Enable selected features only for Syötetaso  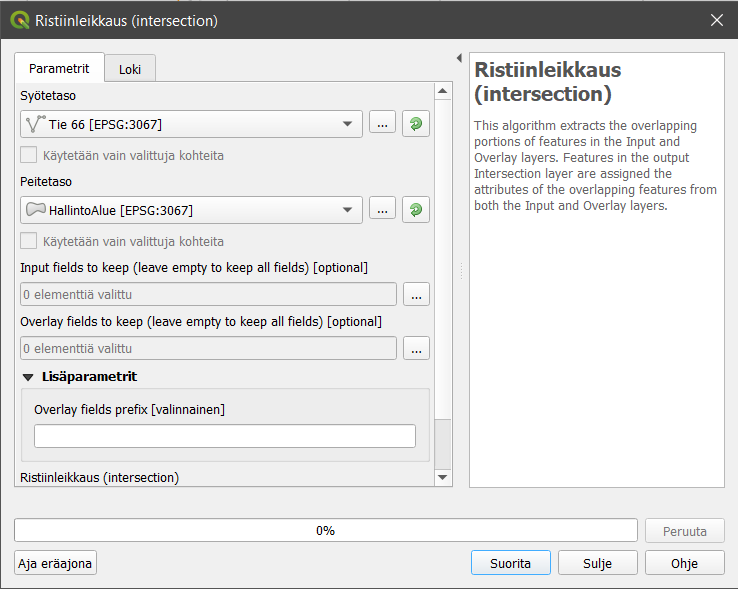point(29,156)
